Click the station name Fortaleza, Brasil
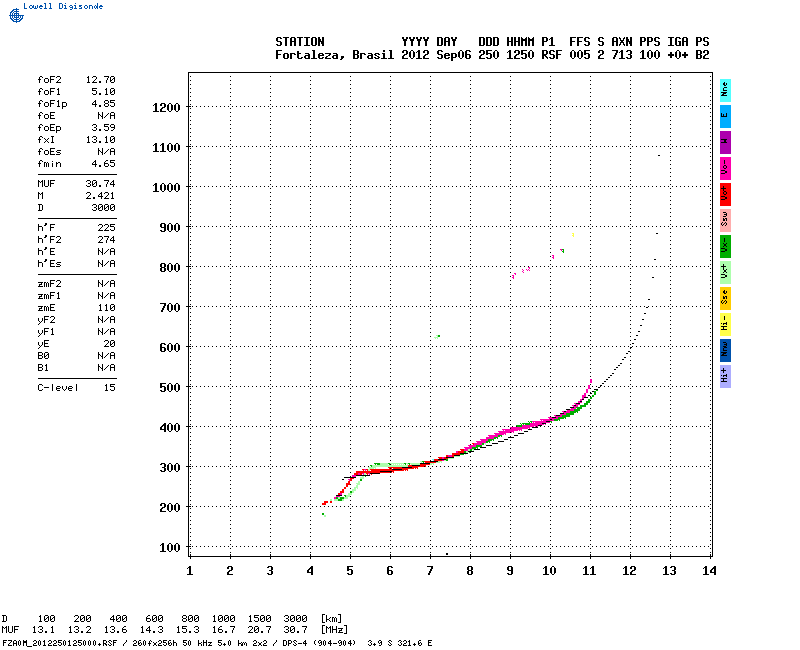Screen dimensions: 800x650 [x=335, y=55]
